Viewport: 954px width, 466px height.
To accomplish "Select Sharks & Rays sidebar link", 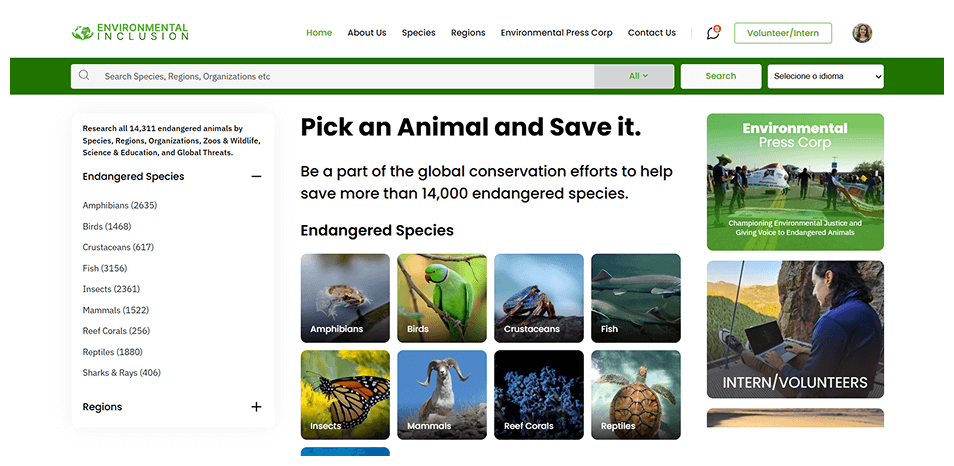I will tap(121, 373).
